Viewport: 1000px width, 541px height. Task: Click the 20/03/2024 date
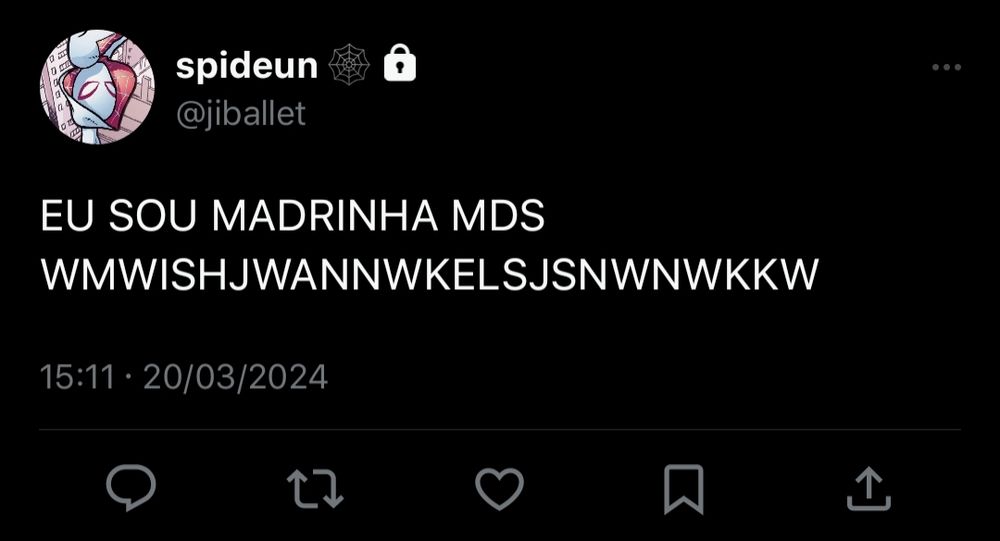coord(235,376)
